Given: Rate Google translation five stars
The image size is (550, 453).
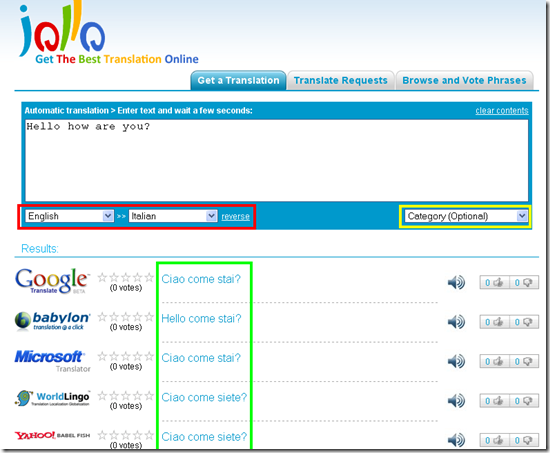Looking at the screenshot, I should pos(149,278).
